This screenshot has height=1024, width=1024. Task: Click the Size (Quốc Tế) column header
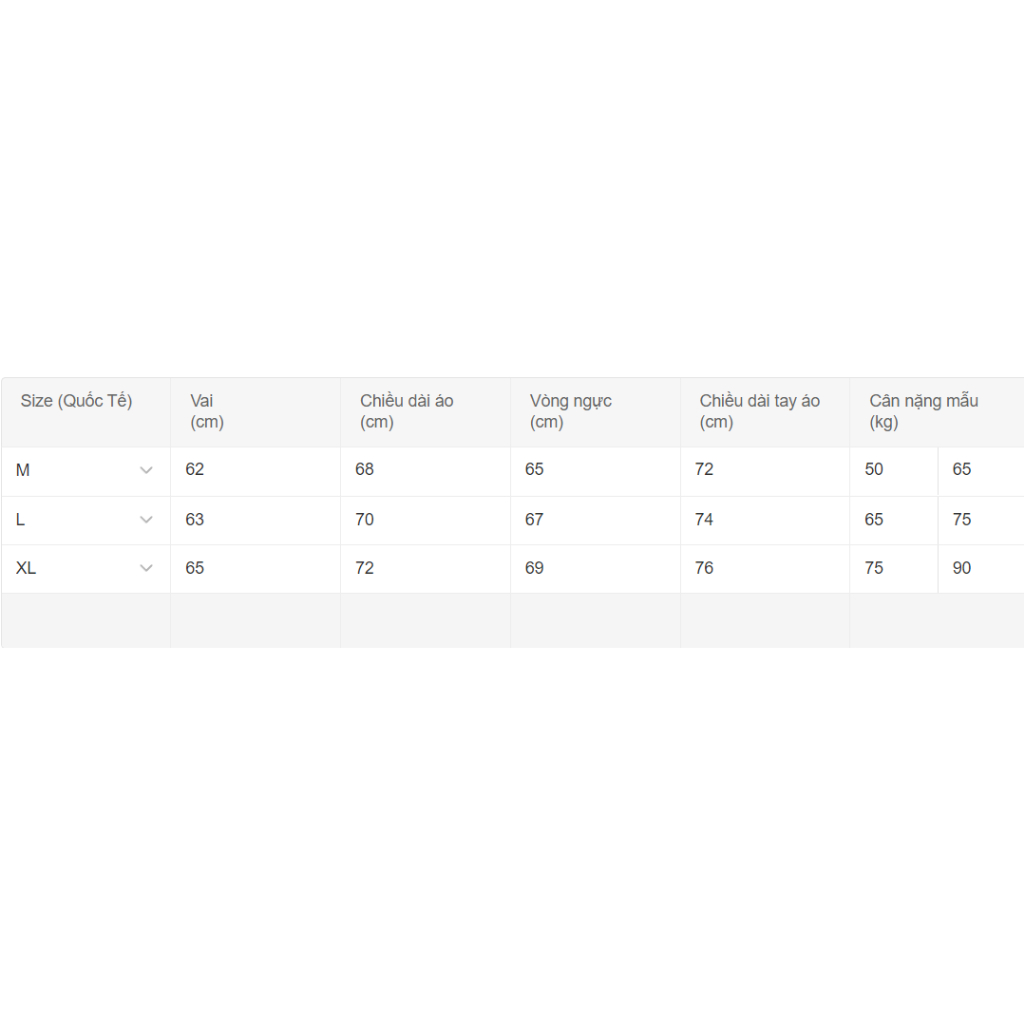pyautogui.click(x=77, y=402)
